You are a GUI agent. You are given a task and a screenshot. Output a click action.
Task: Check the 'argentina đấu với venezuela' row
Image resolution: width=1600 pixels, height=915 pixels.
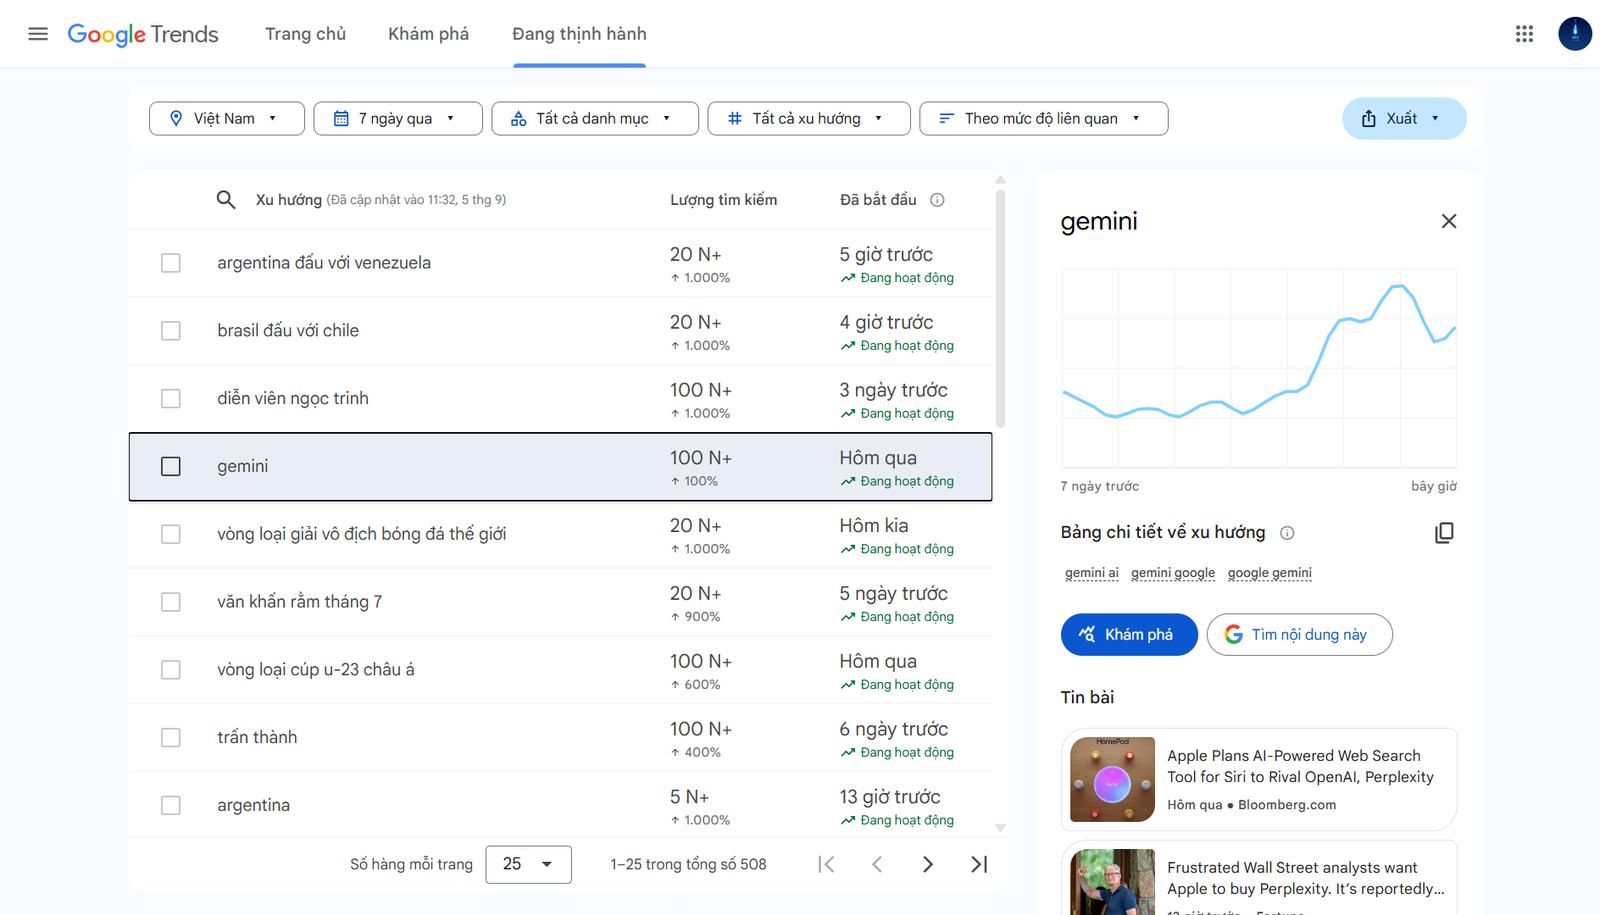point(171,263)
